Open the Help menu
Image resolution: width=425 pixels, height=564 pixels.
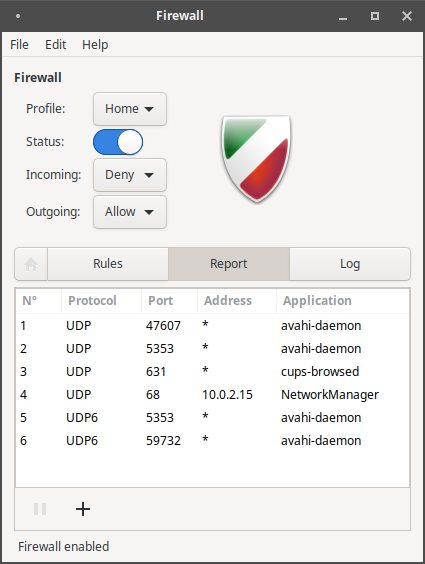[95, 45]
